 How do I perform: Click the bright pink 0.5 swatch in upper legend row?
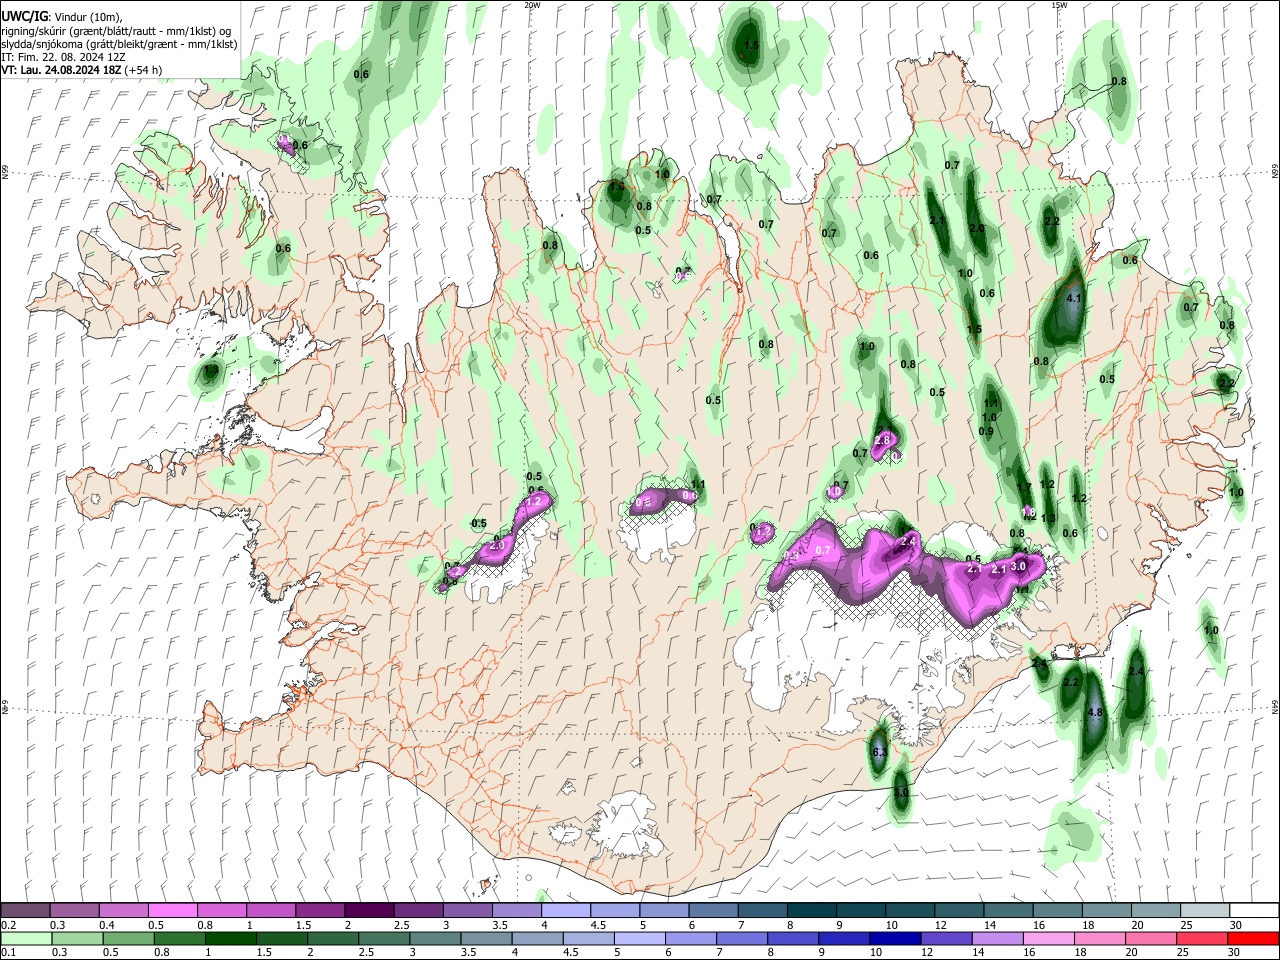pos(172,910)
